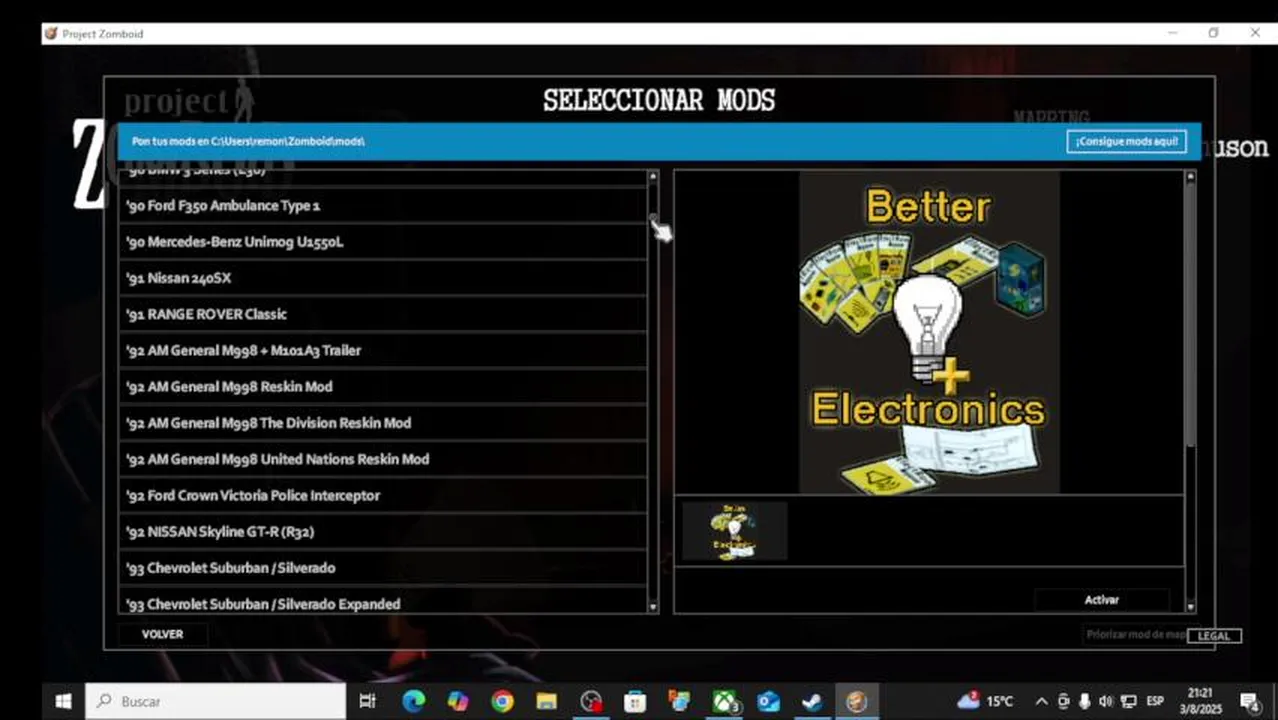
Task: Select '92 NISSAN Skyline GT-R (R32)
Action: coord(383,531)
